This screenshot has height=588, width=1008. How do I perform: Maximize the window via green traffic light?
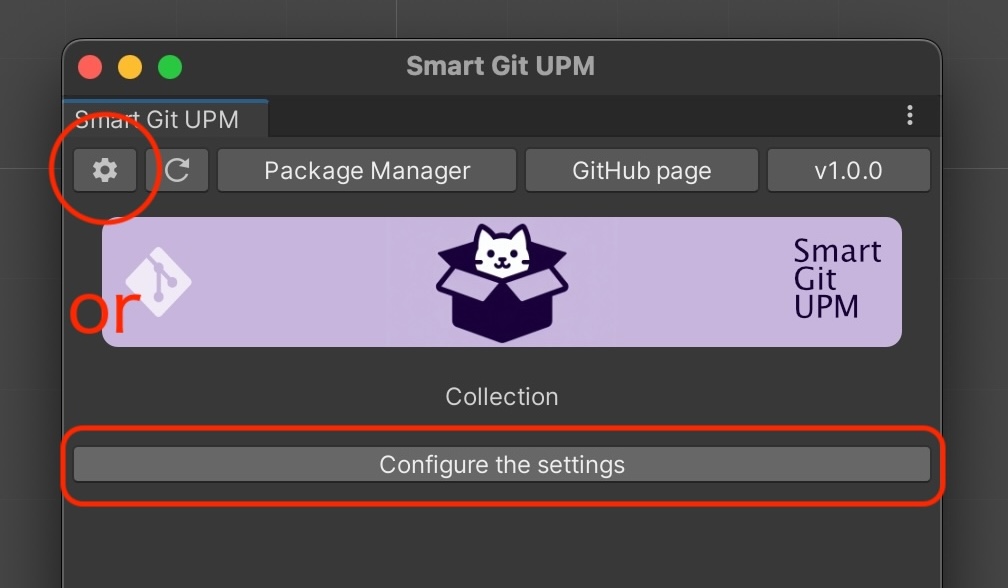(170, 66)
